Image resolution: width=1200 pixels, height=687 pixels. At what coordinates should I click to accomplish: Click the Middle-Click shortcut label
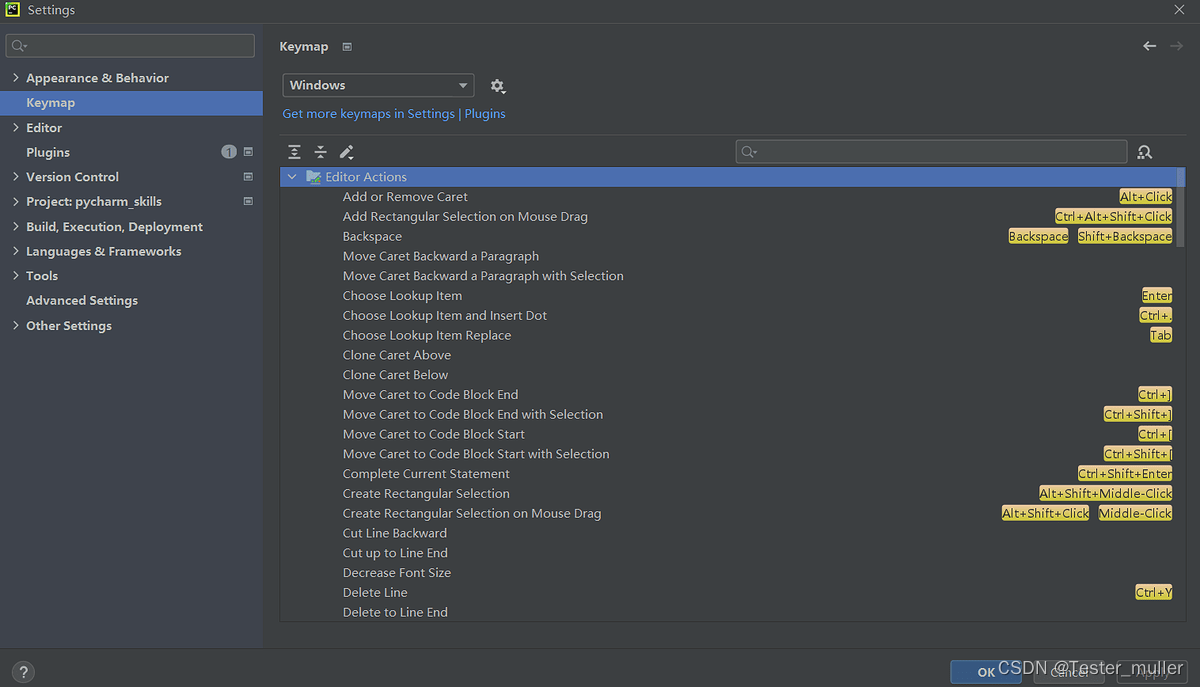(1135, 514)
